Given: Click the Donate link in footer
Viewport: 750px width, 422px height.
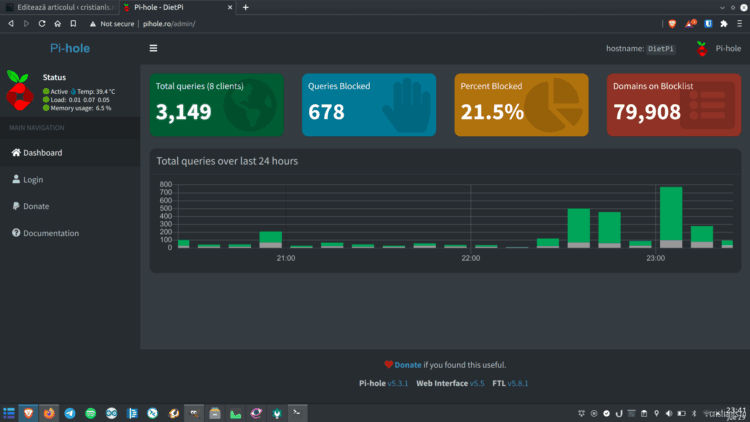Looking at the screenshot, I should pos(407,365).
